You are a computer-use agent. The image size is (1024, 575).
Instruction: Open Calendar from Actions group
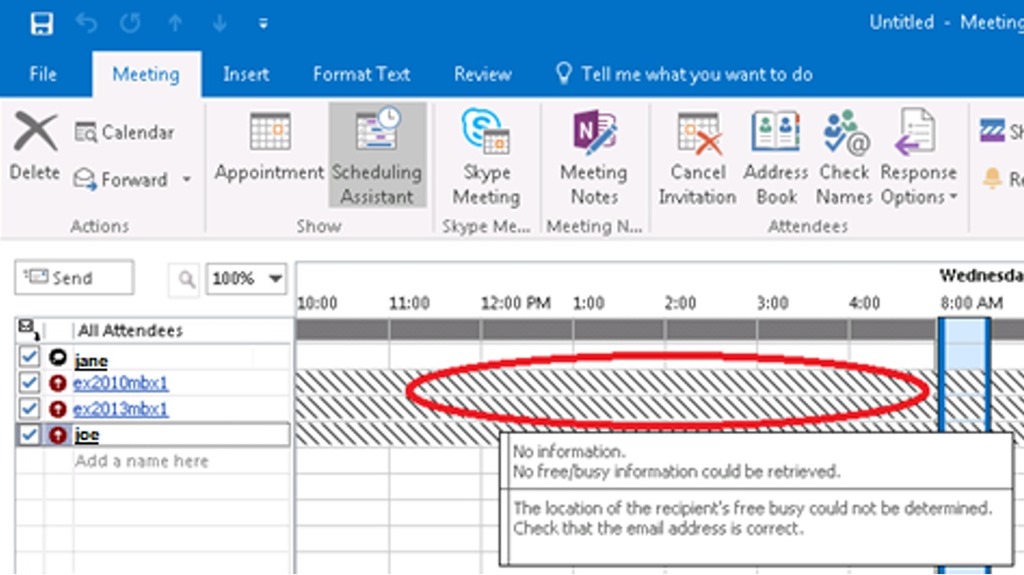[124, 133]
